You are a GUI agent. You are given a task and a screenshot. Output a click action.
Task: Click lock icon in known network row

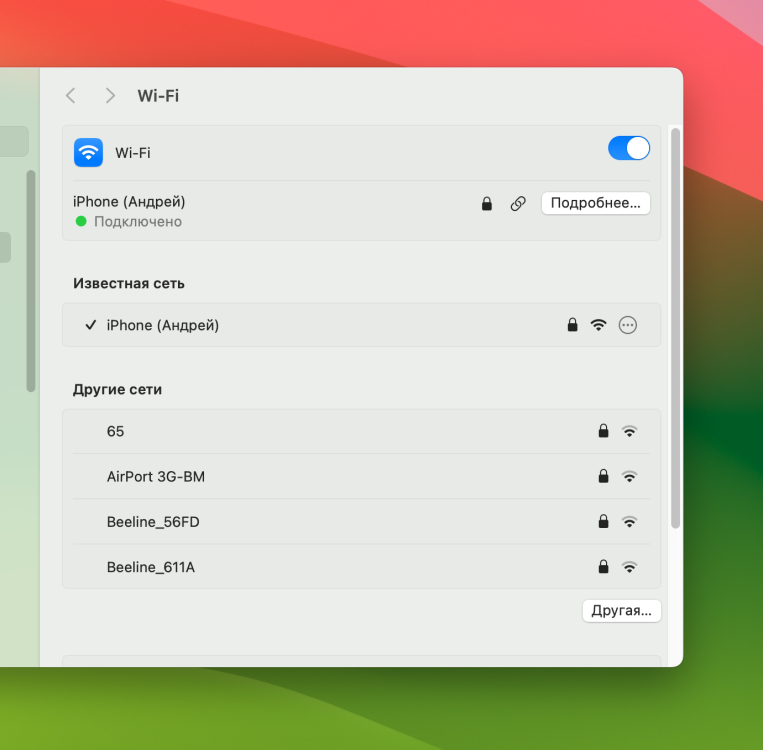tap(573, 325)
